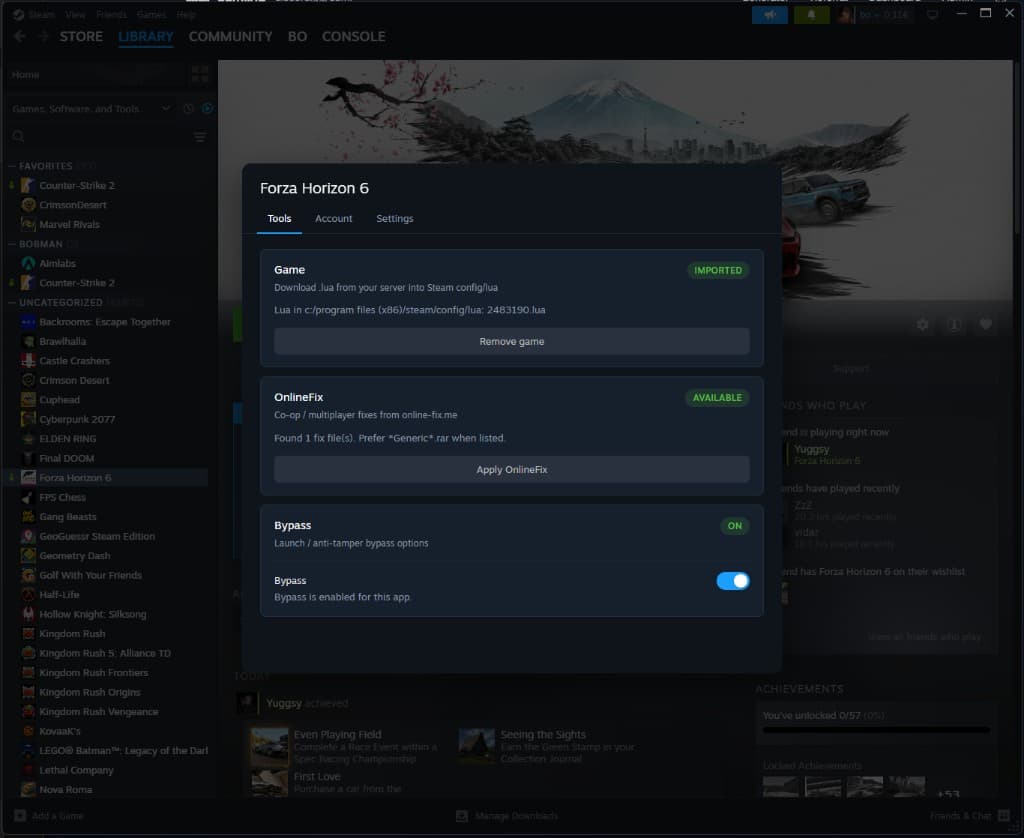Select the Tools tab
Image resolution: width=1024 pixels, height=838 pixels.
(279, 218)
